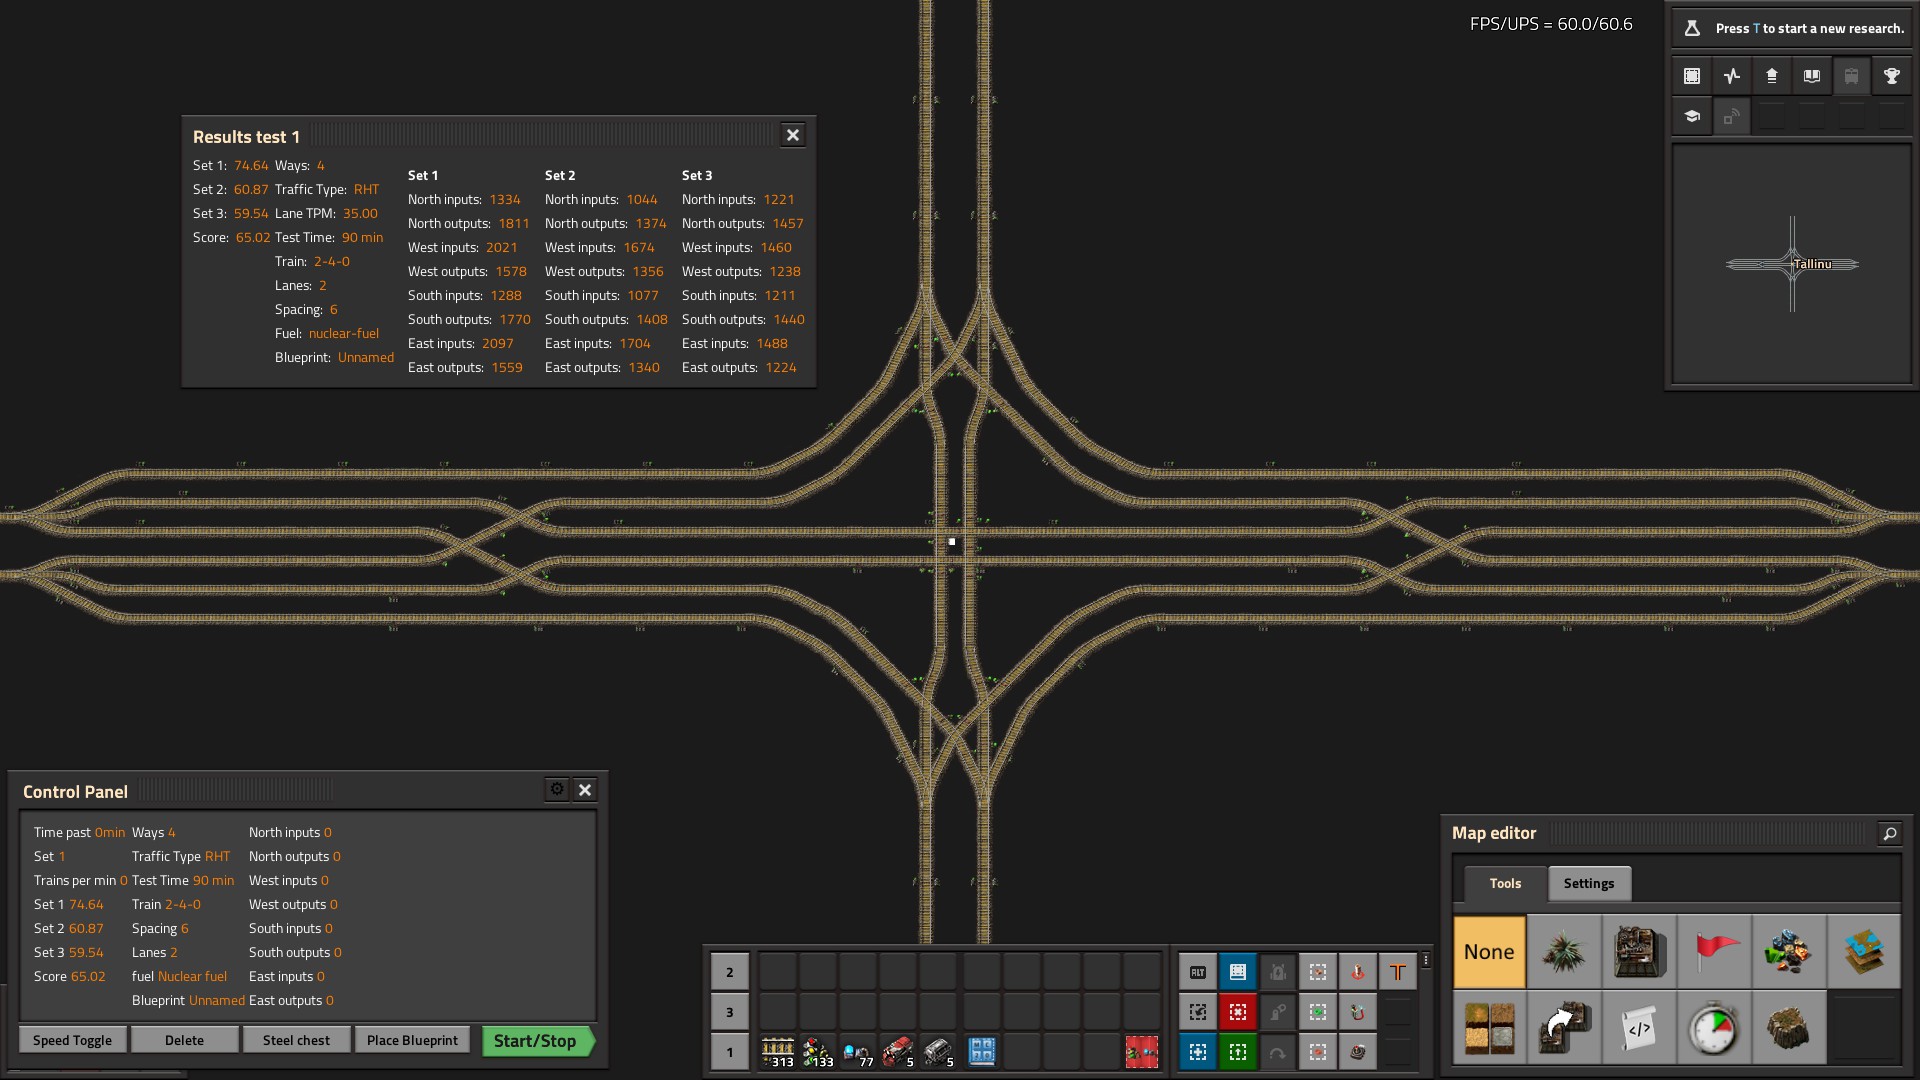The height and width of the screenshot is (1080, 1920).
Task: Select the scripting scroll tool
Action: point(1639,1027)
